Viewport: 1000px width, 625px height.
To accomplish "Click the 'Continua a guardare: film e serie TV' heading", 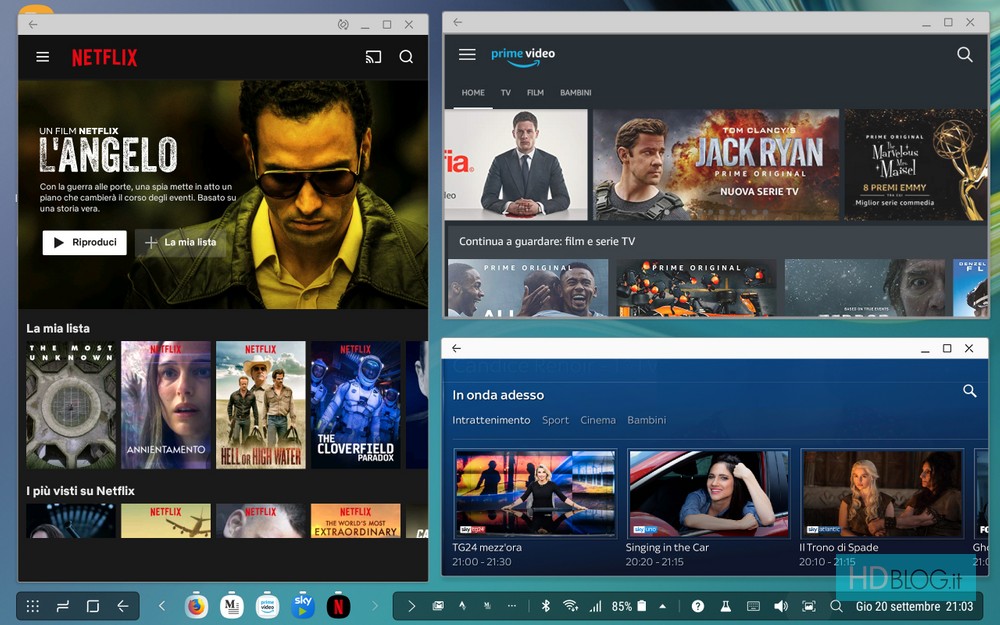I will (547, 241).
